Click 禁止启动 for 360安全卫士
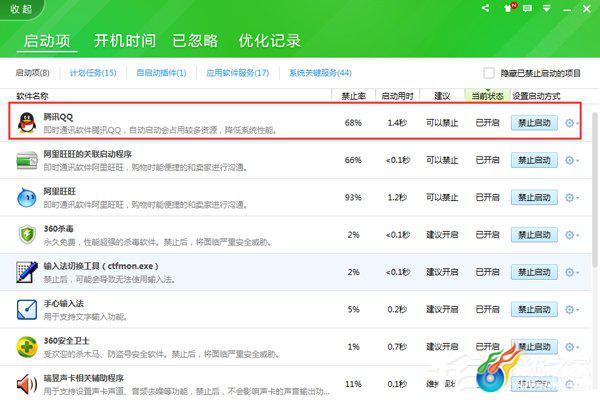 534,347
